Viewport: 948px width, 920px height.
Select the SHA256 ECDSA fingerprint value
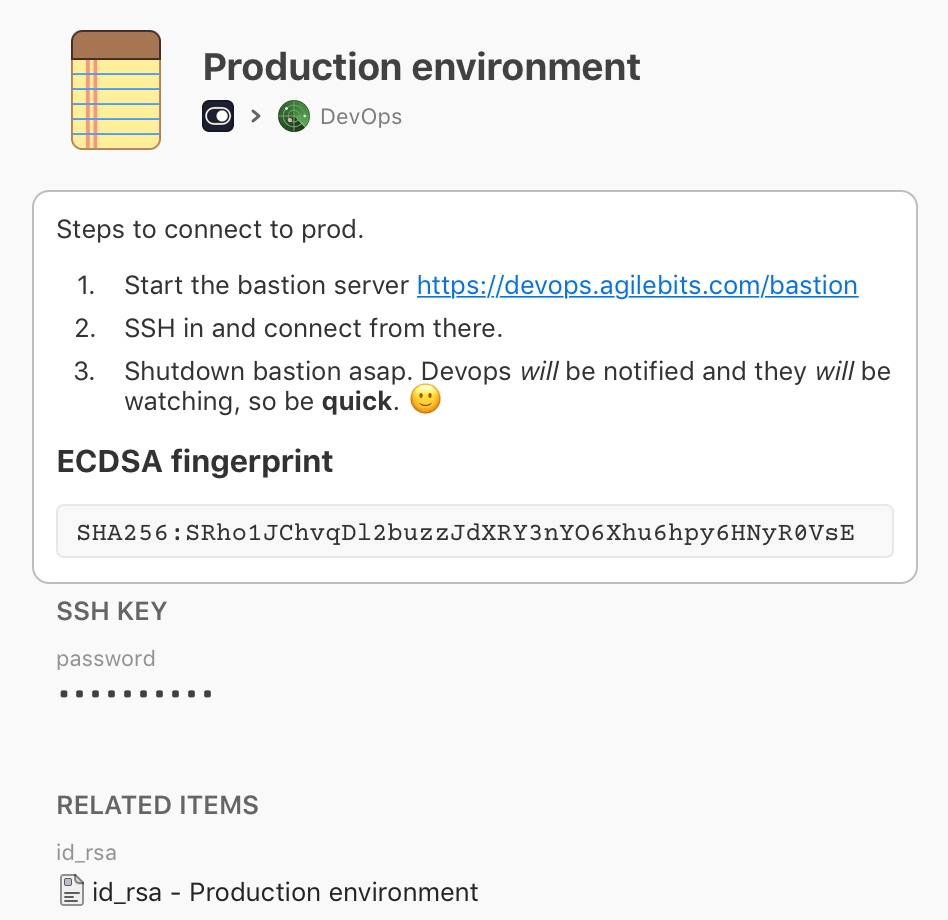[x=474, y=531]
